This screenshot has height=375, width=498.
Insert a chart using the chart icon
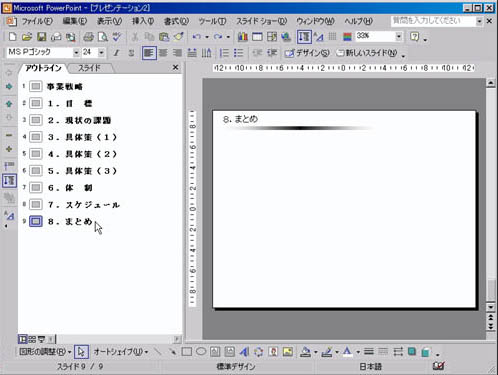[x=243, y=37]
